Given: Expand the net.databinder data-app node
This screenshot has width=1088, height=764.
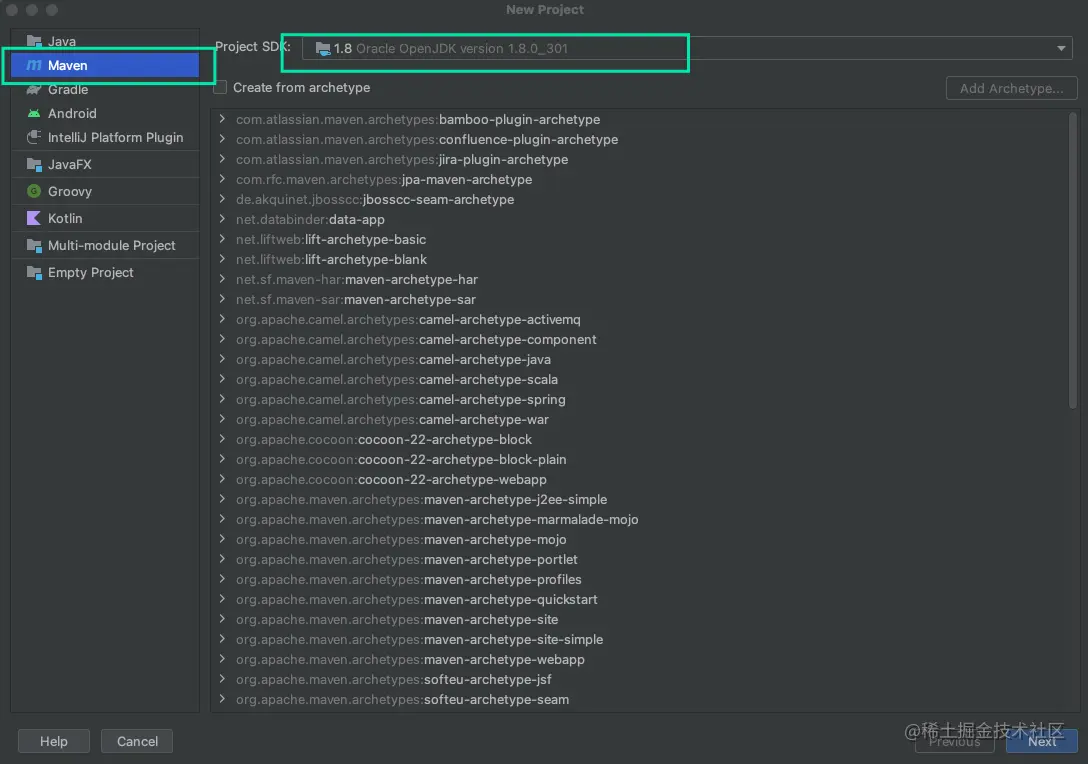Looking at the screenshot, I should (222, 219).
